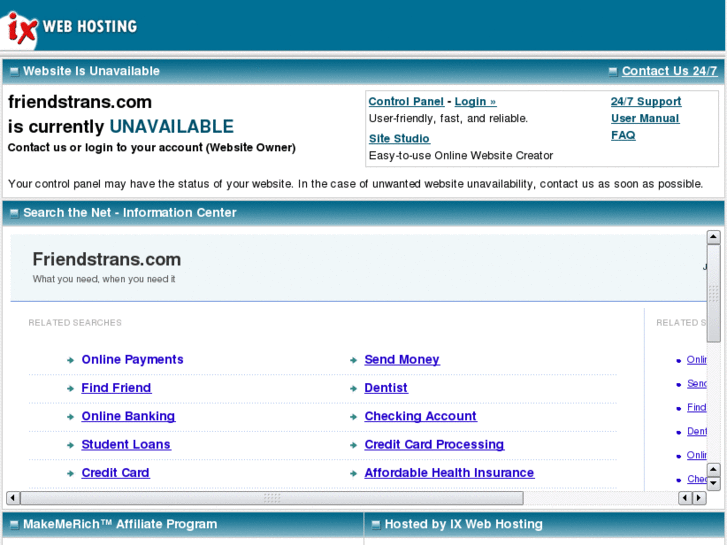Click the horizontal scrollbar left arrow at far left

(13, 498)
